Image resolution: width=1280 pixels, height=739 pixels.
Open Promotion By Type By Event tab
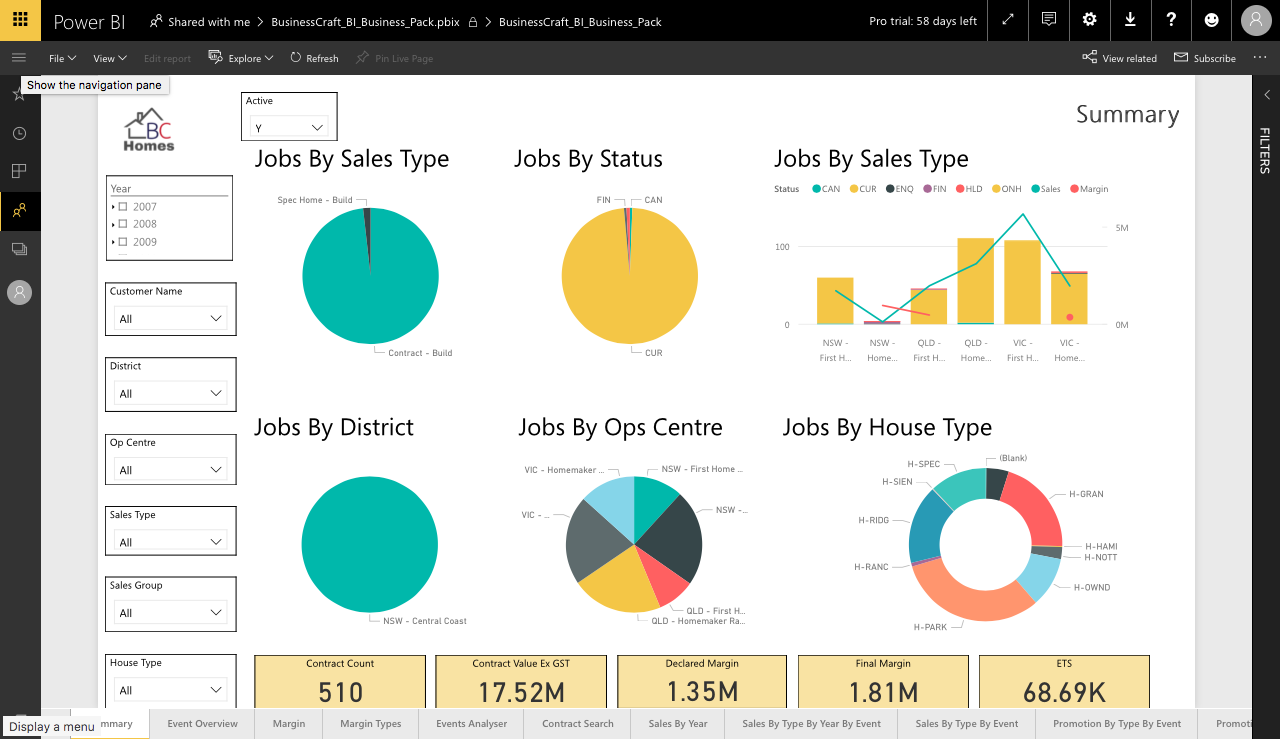pyautogui.click(x=1117, y=723)
